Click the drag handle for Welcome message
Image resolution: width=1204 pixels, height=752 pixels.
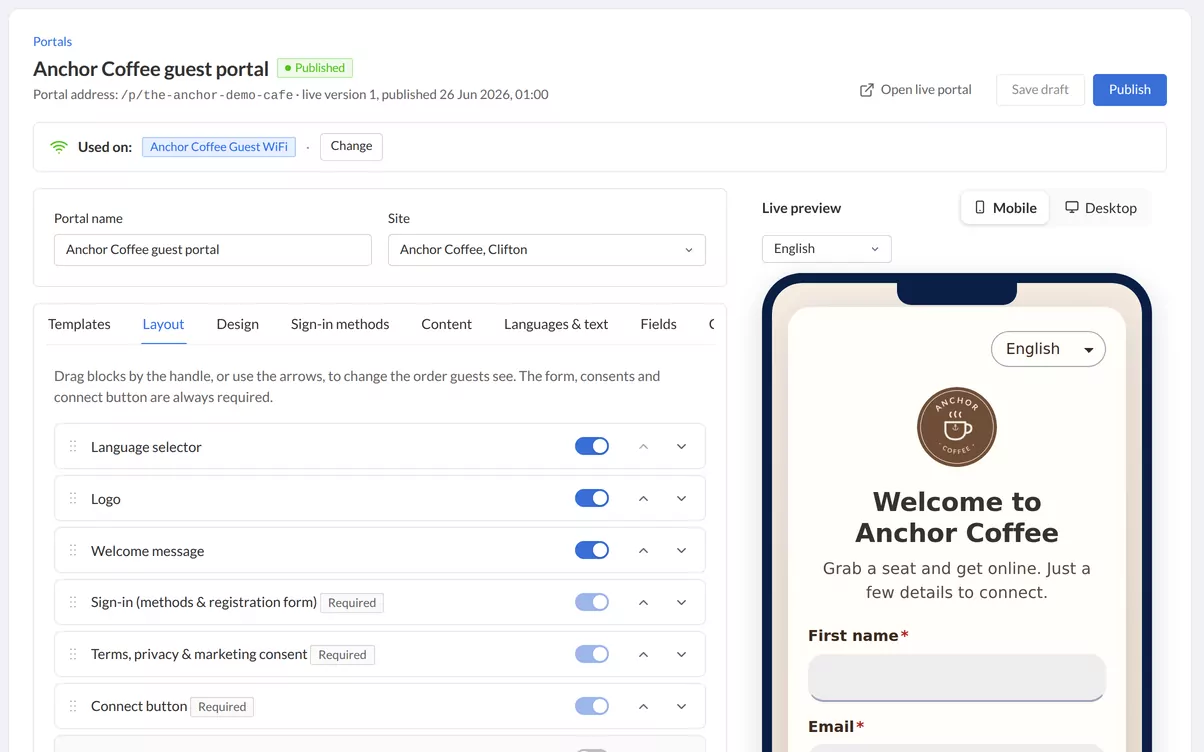pyautogui.click(x=73, y=550)
